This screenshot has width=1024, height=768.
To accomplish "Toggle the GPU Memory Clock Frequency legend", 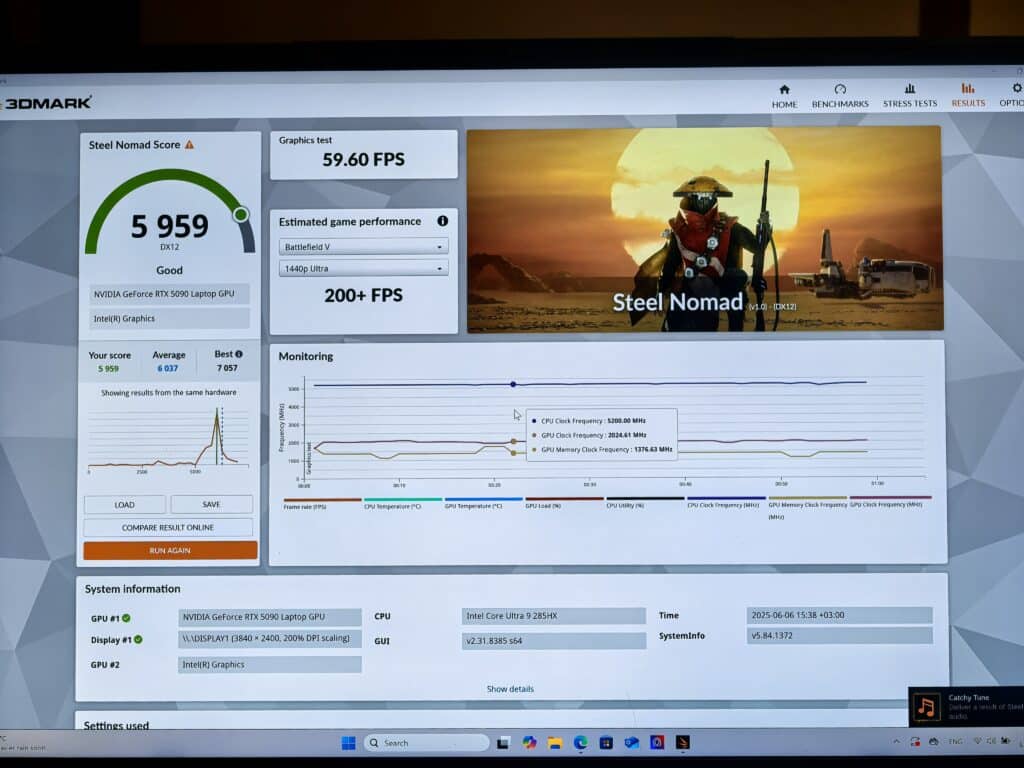I will point(807,507).
